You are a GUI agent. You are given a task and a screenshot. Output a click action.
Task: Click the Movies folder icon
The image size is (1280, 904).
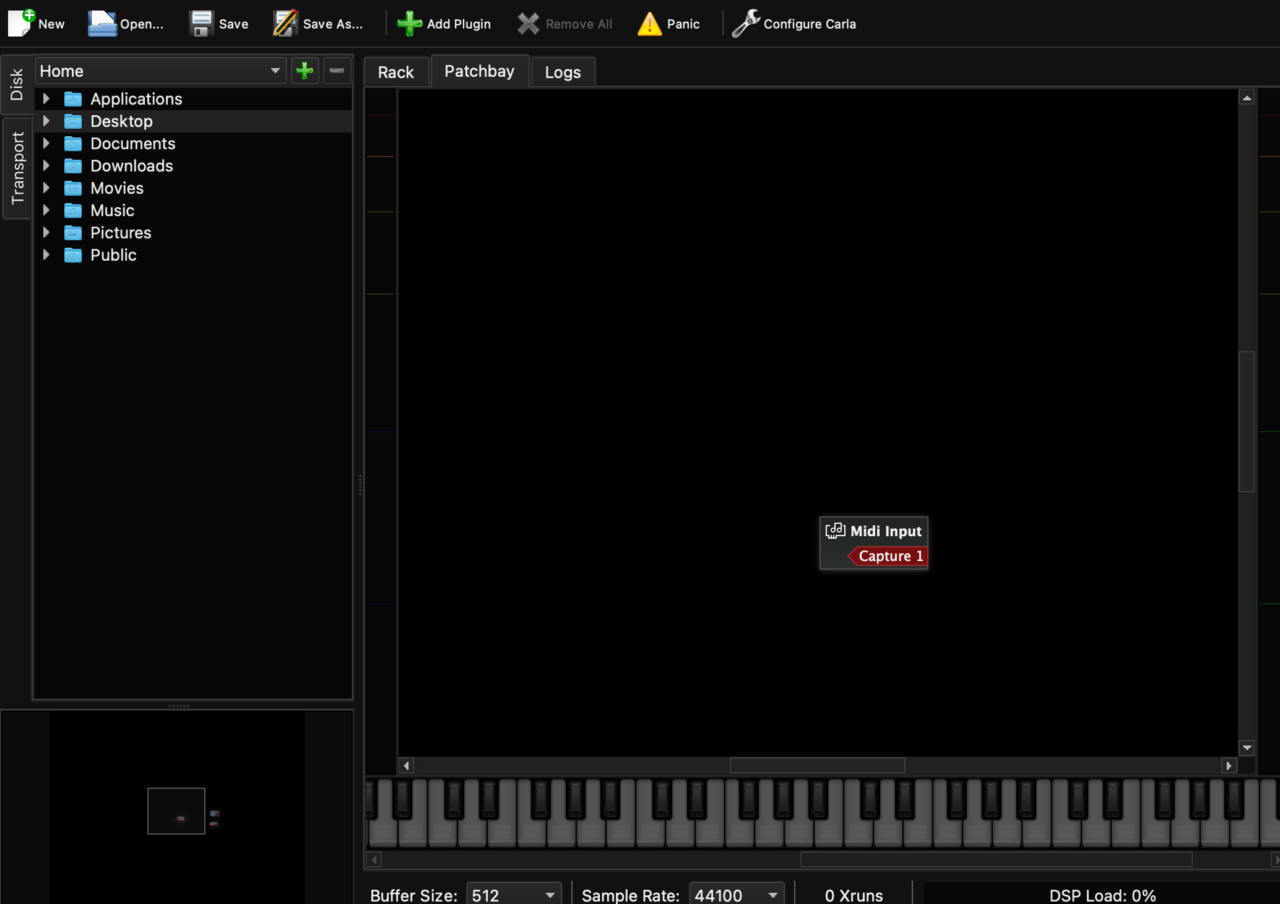[x=73, y=188]
